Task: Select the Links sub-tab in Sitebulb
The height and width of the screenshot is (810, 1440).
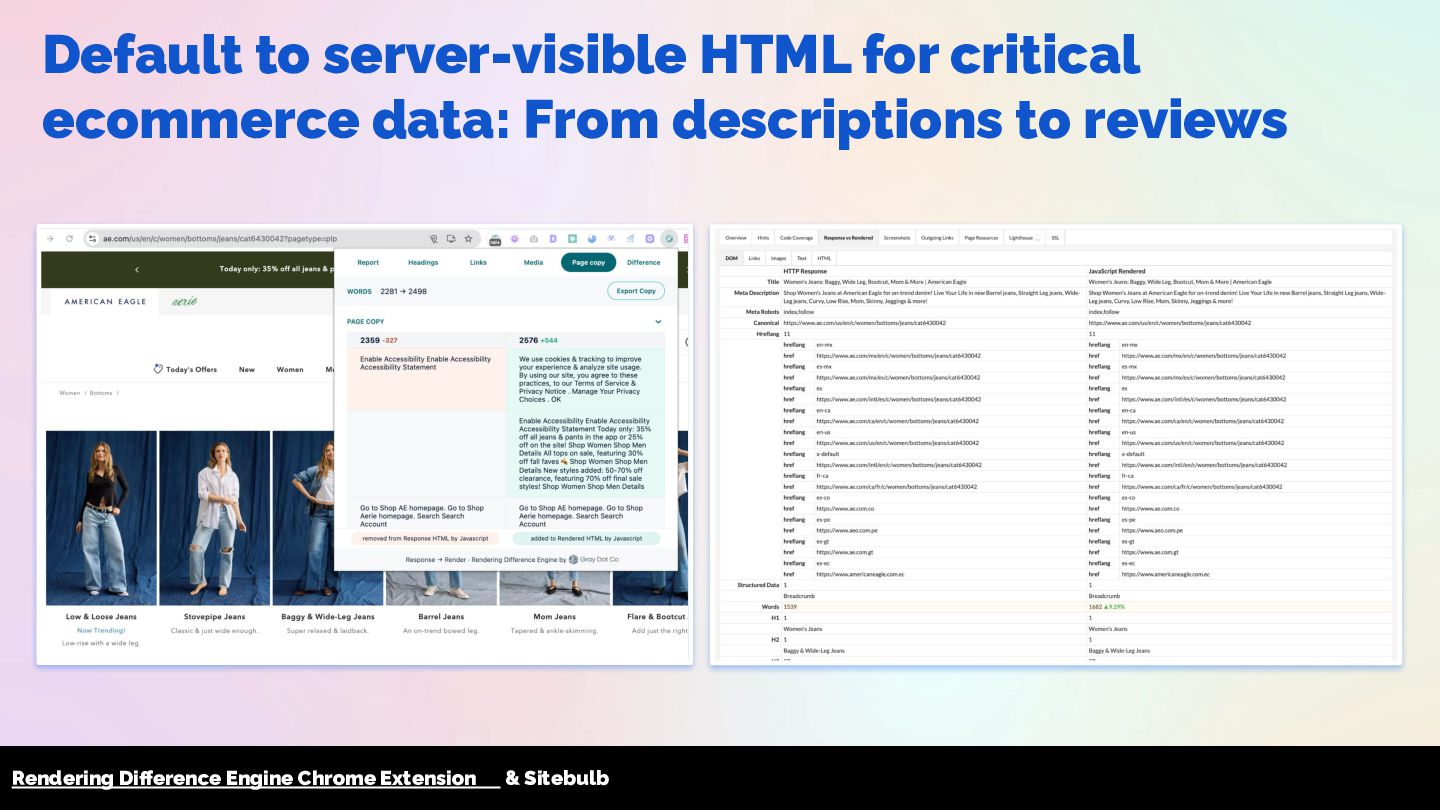Action: pos(755,258)
